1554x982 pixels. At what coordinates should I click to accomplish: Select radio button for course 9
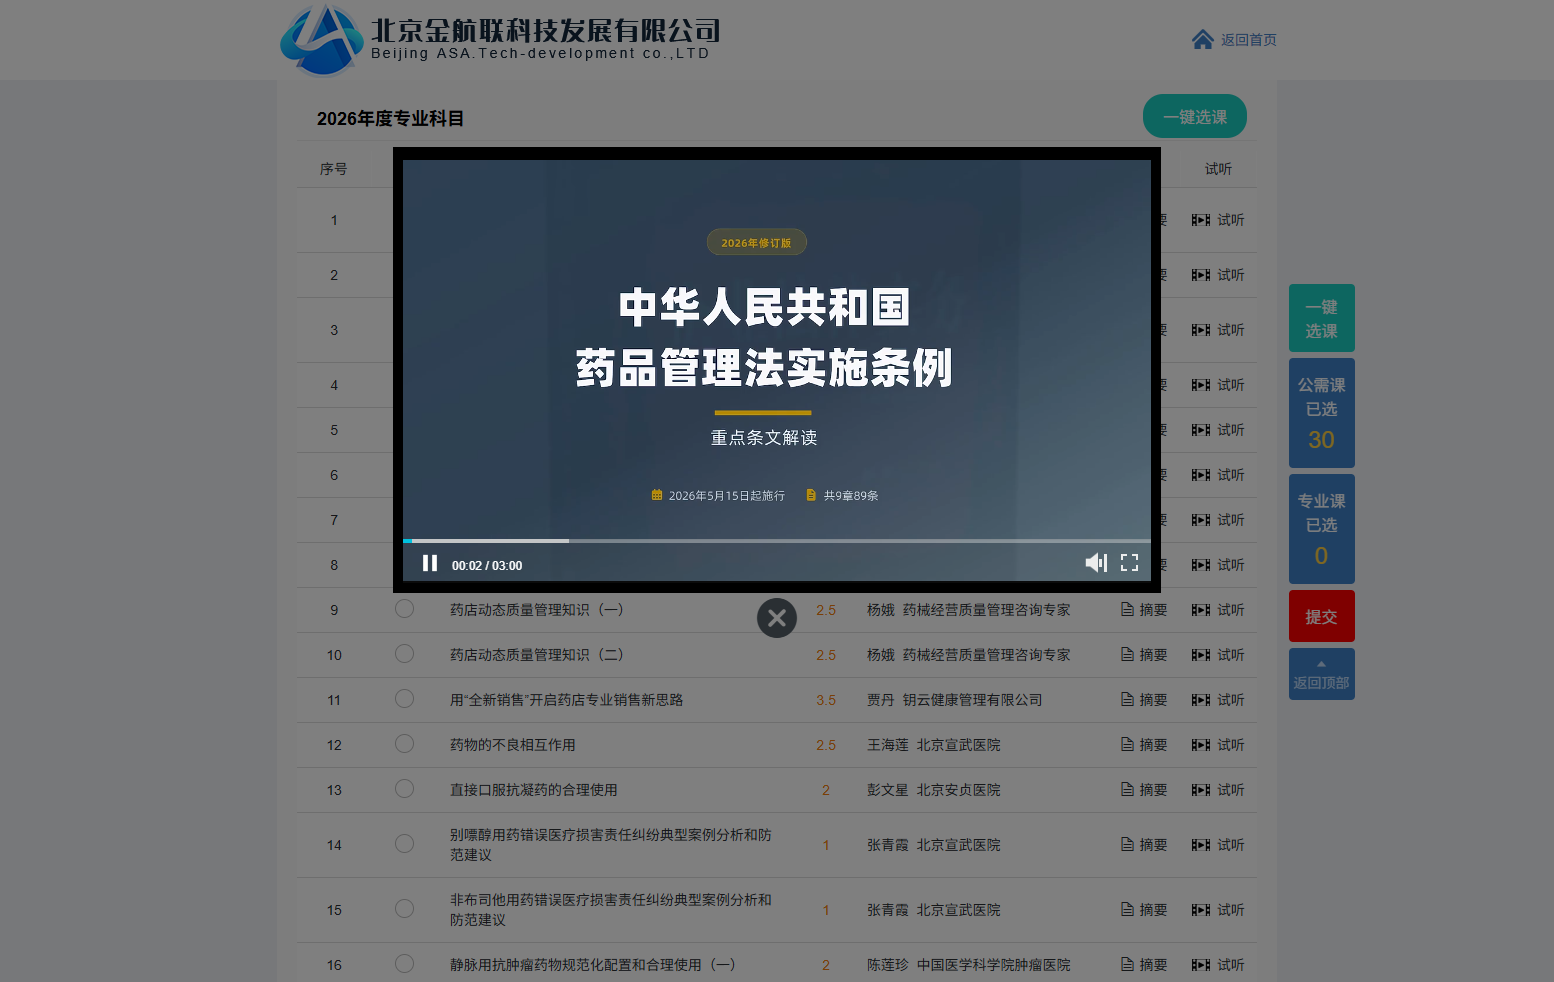(404, 609)
